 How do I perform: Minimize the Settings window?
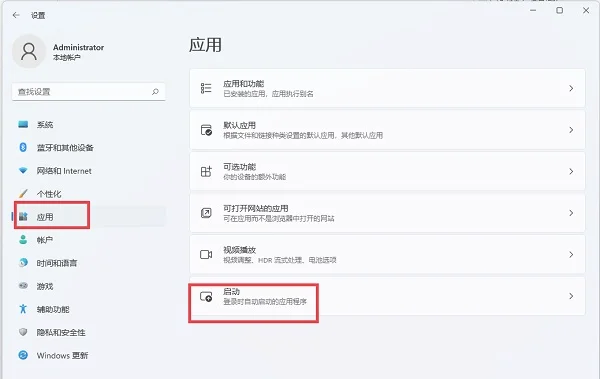[x=533, y=10]
